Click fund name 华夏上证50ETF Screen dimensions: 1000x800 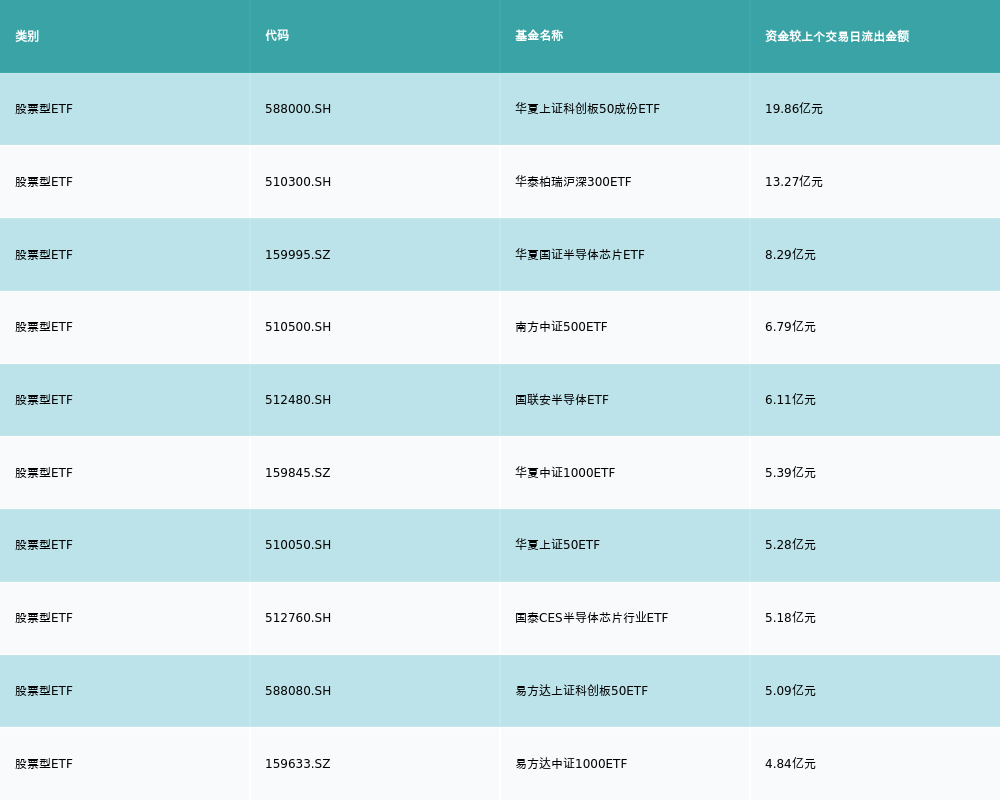pos(557,545)
